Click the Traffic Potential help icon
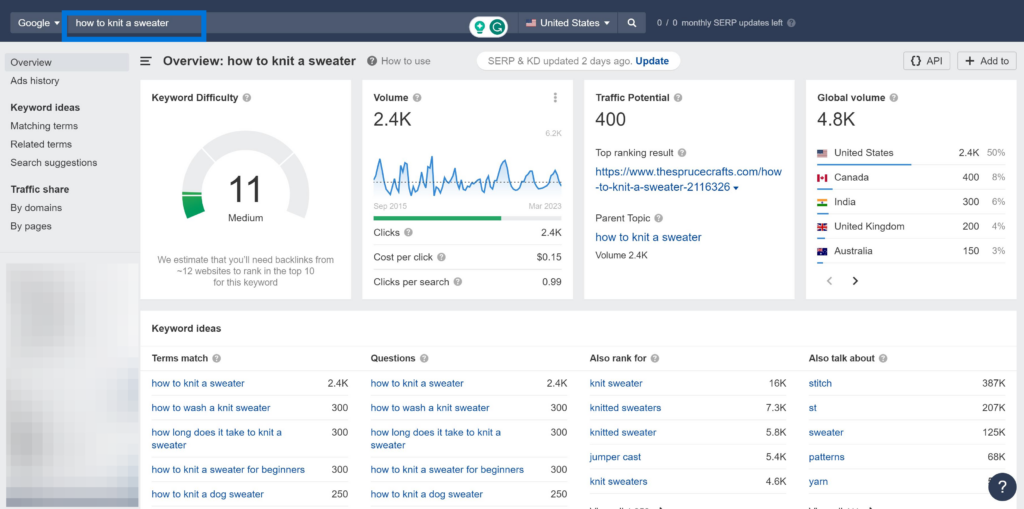Screen dimensions: 1024x509 (678, 98)
